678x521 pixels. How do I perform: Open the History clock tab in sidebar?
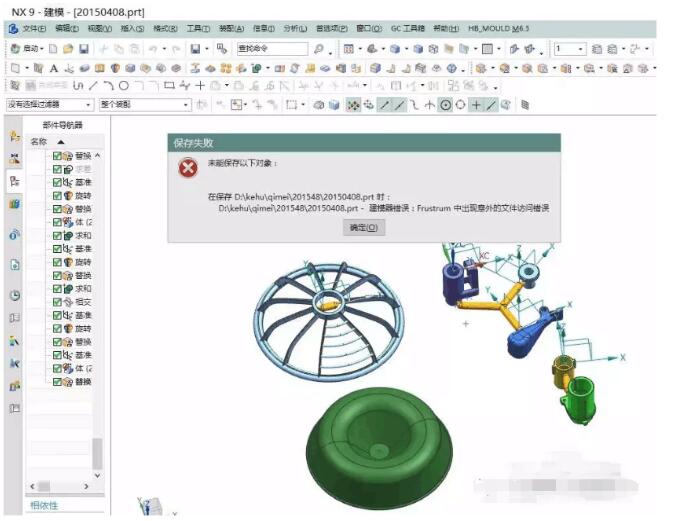coord(14,296)
